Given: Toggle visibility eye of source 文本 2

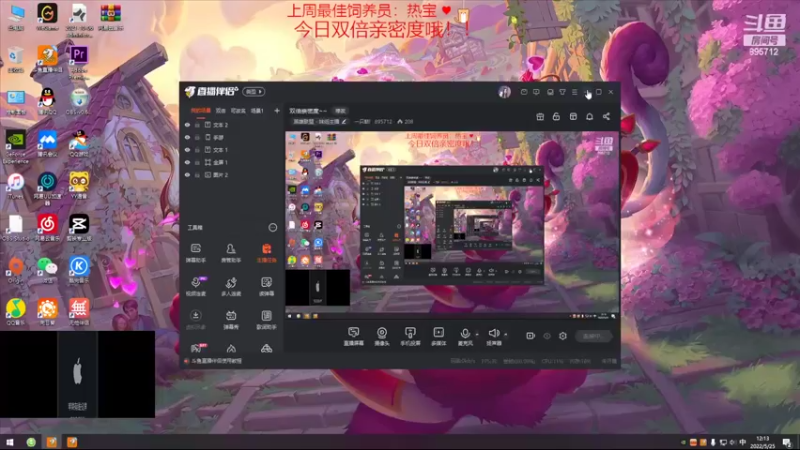Looking at the screenshot, I should tap(187, 125).
